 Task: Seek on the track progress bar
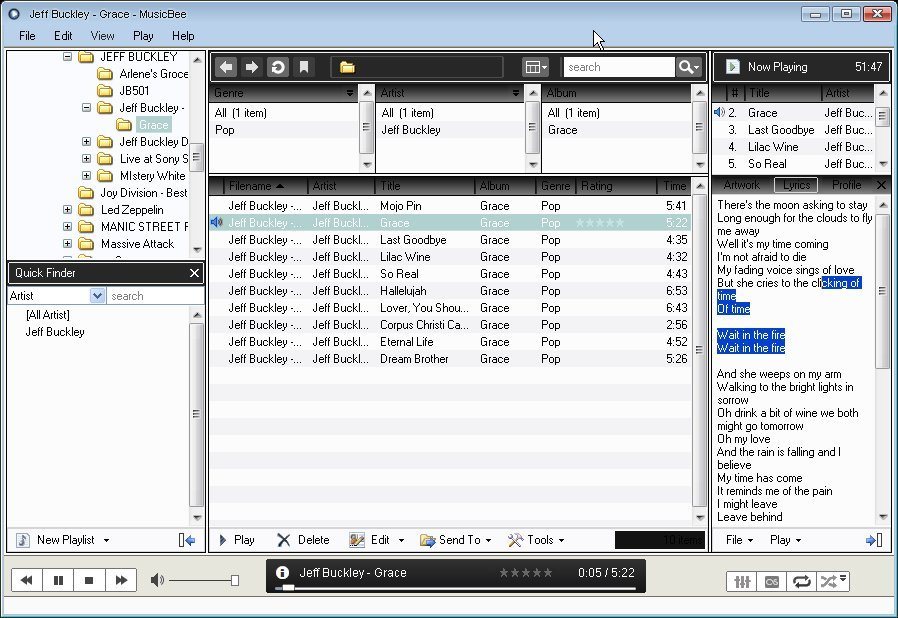pyautogui.click(x=456, y=588)
